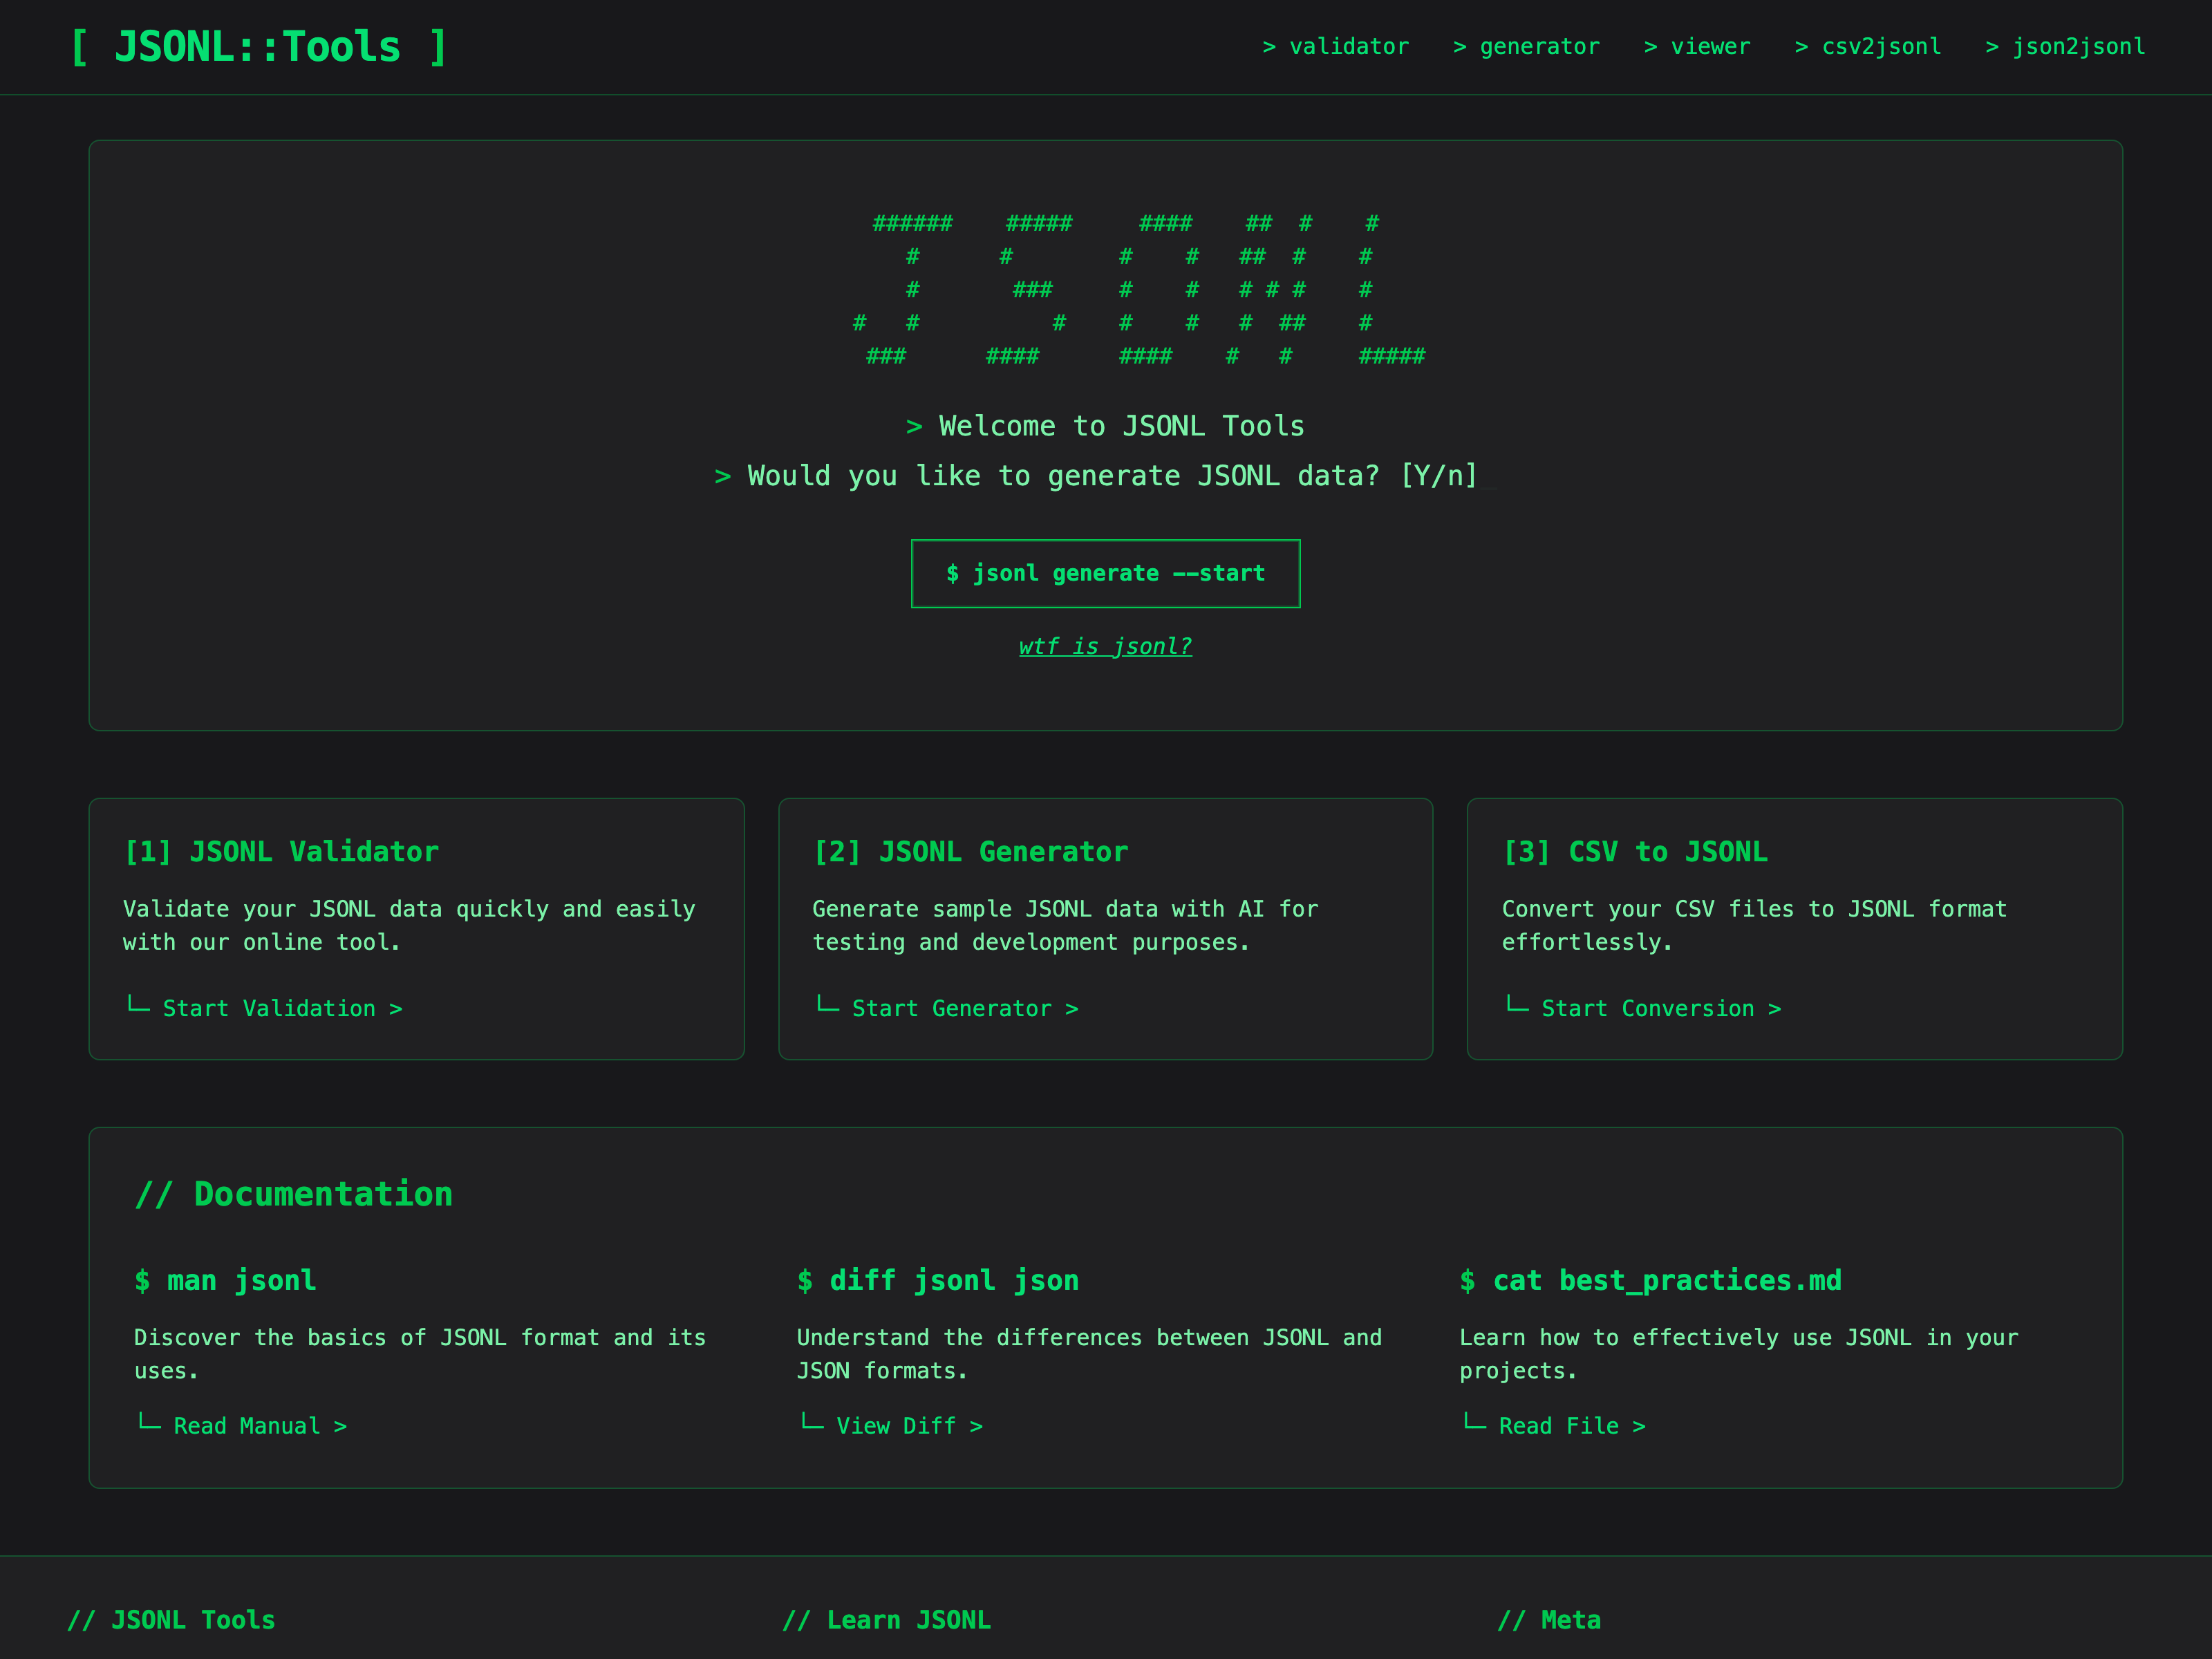The width and height of the screenshot is (2212, 1659).
Task: Click the ASCII art JSONL banner
Action: 1140,290
